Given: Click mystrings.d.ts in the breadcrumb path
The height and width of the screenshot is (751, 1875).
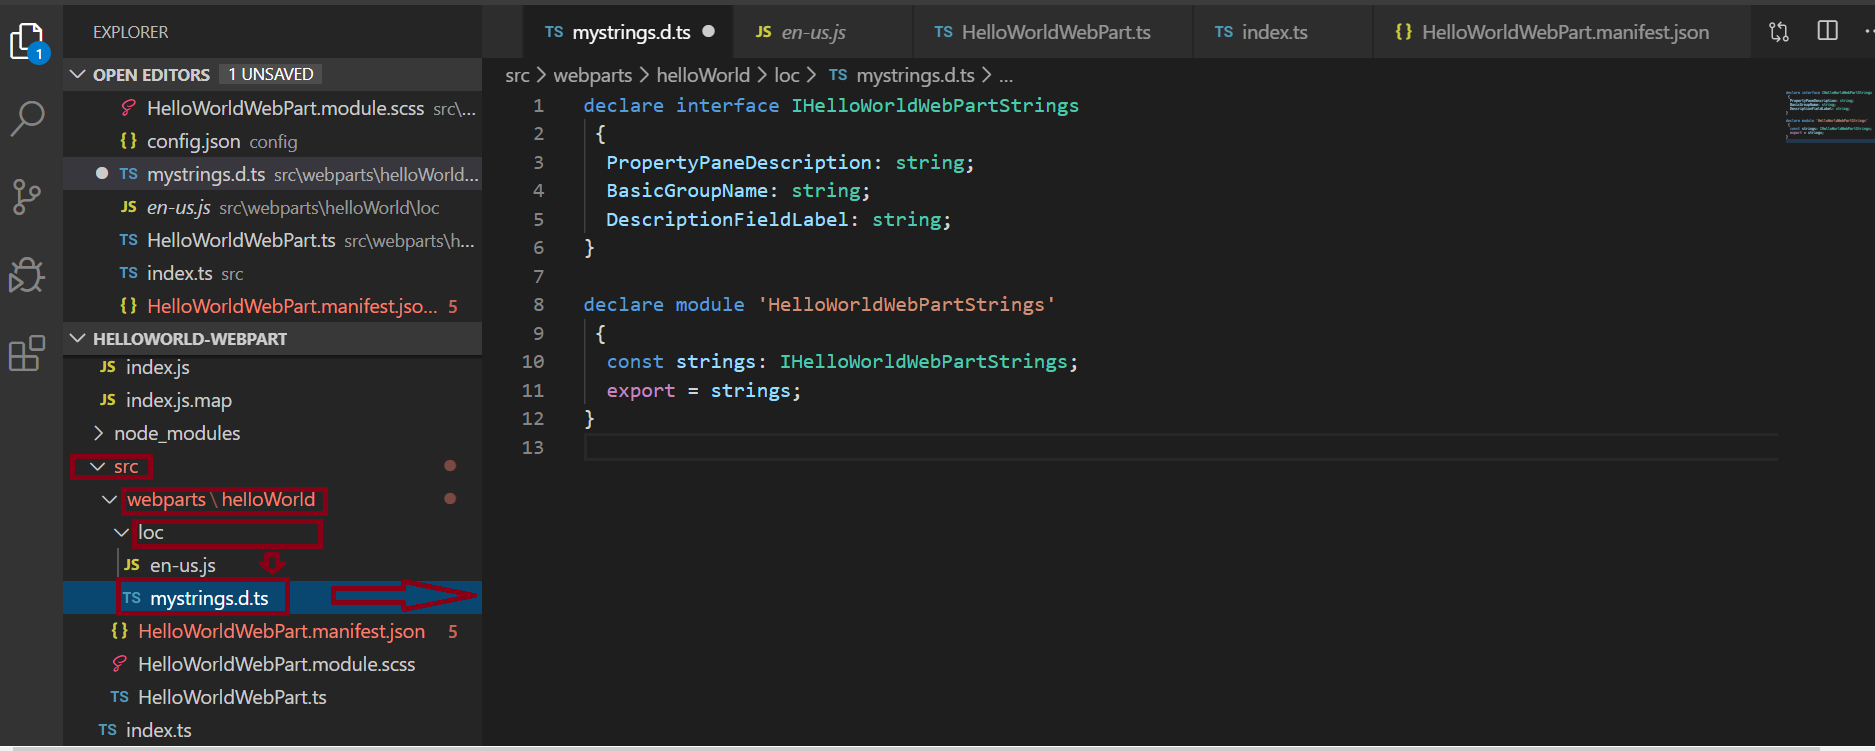Looking at the screenshot, I should (915, 75).
